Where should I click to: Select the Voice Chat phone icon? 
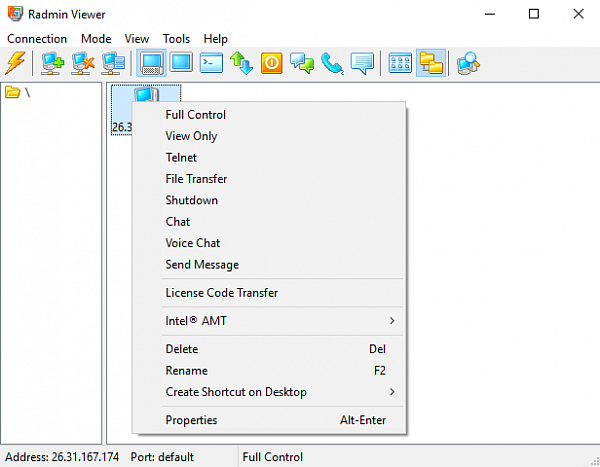[333, 63]
